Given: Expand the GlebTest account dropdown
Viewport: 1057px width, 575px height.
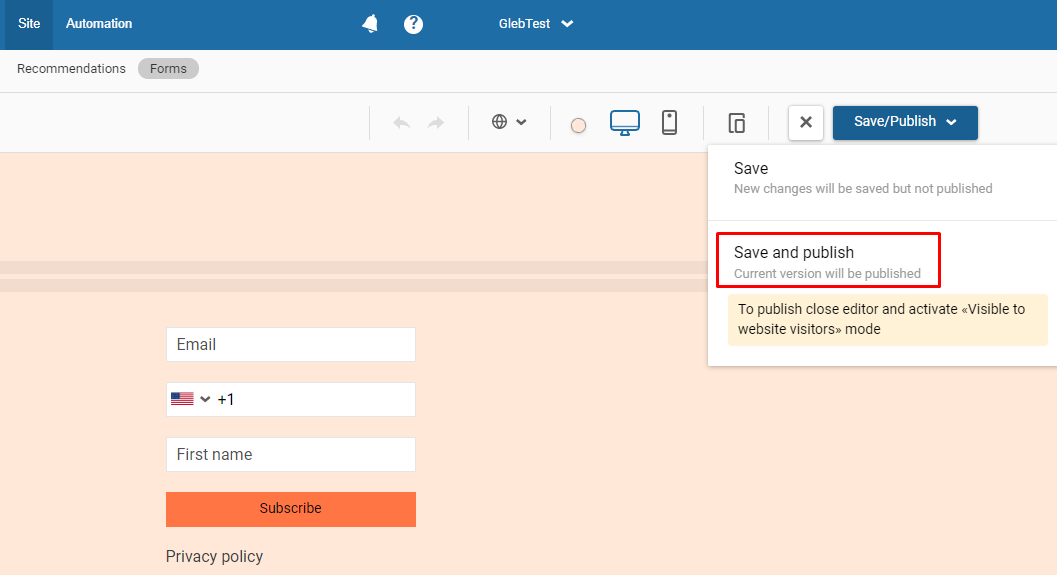Looking at the screenshot, I should coord(536,24).
